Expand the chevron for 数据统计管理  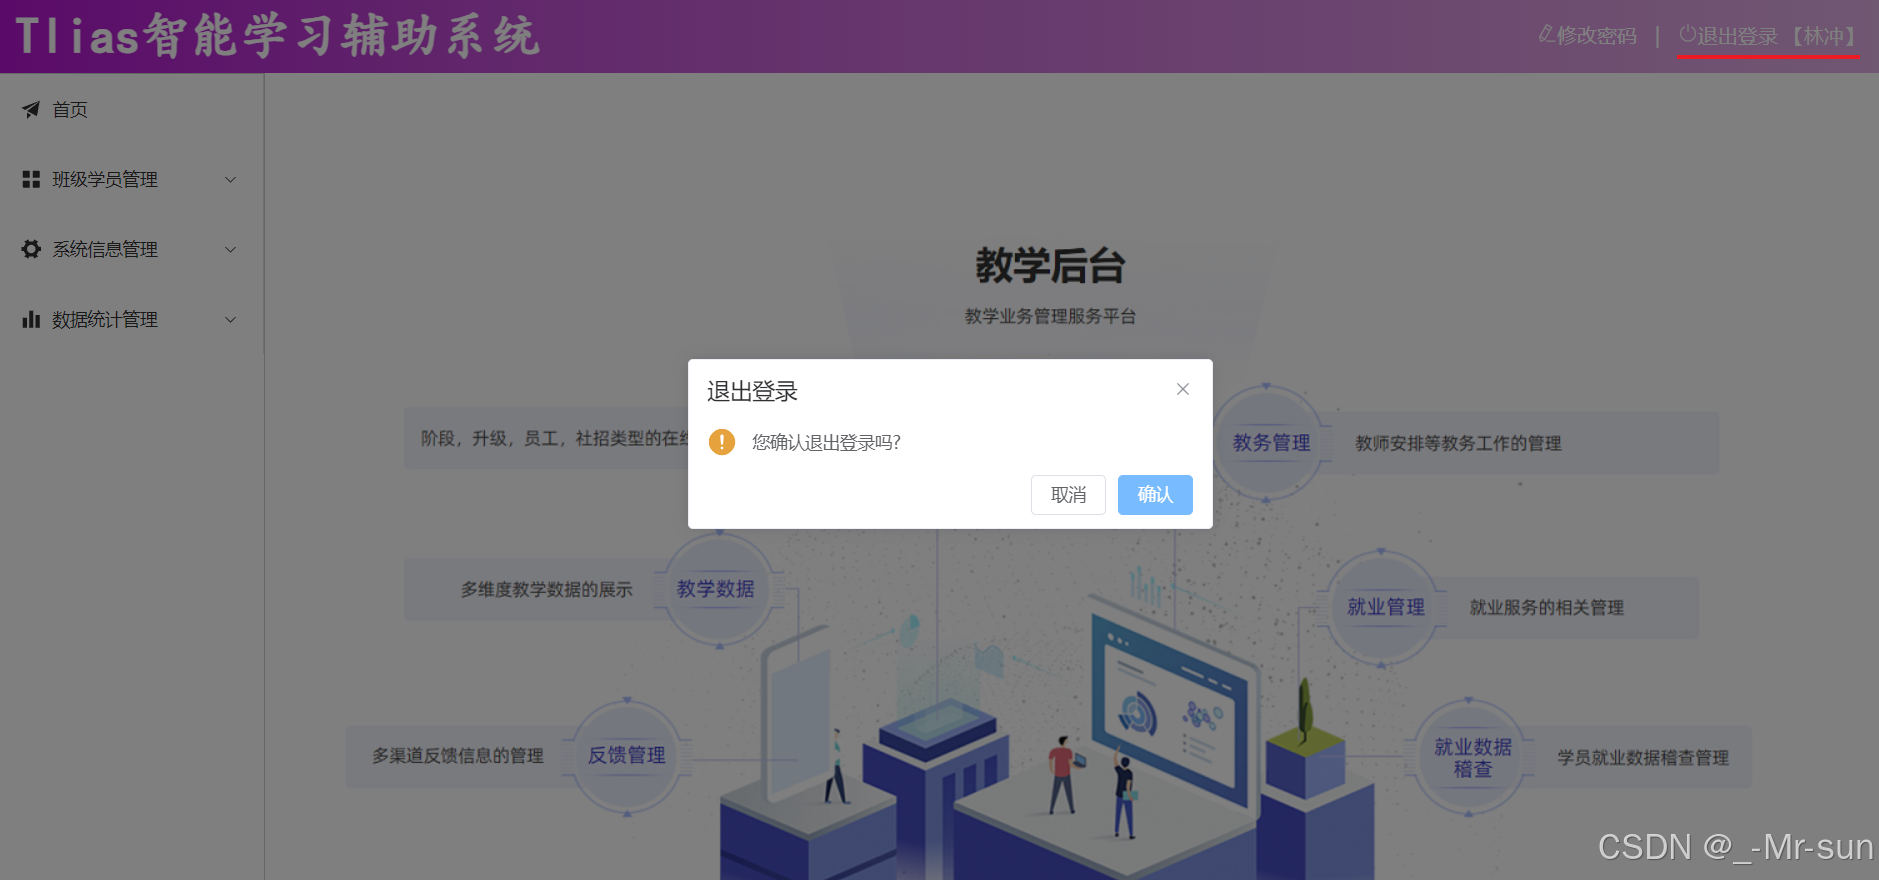(230, 320)
